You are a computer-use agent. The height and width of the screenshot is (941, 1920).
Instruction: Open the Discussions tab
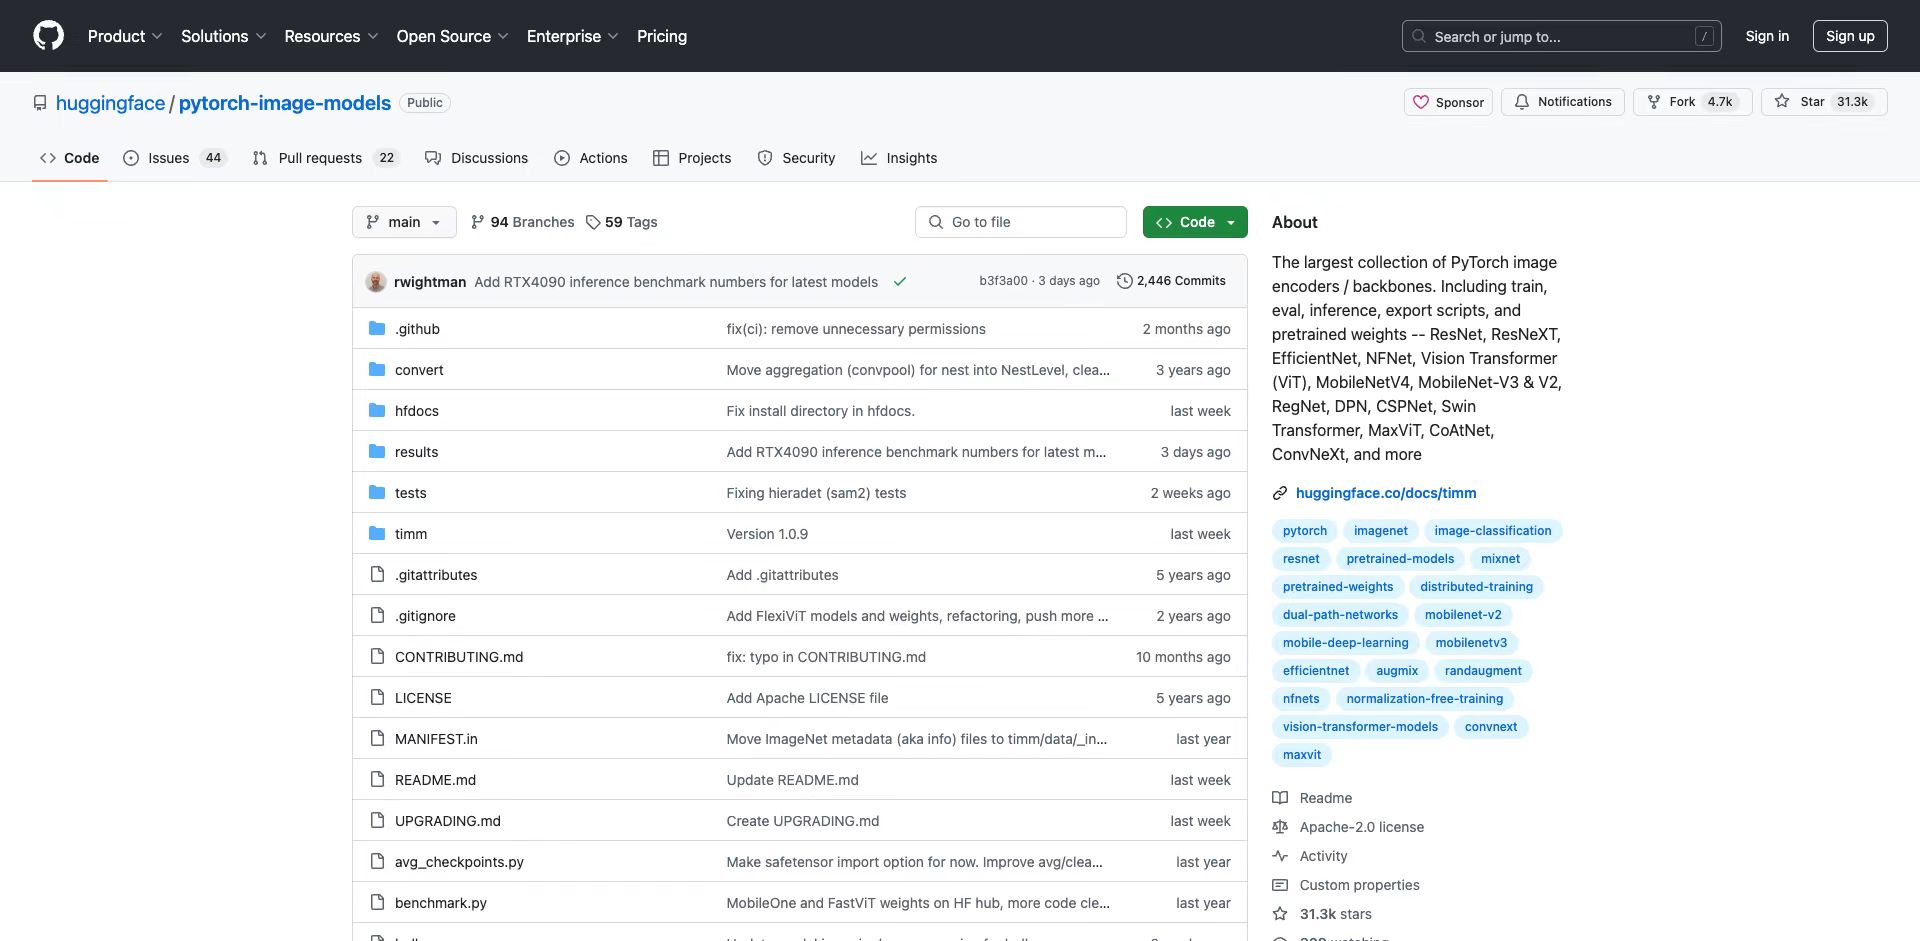[x=476, y=158]
